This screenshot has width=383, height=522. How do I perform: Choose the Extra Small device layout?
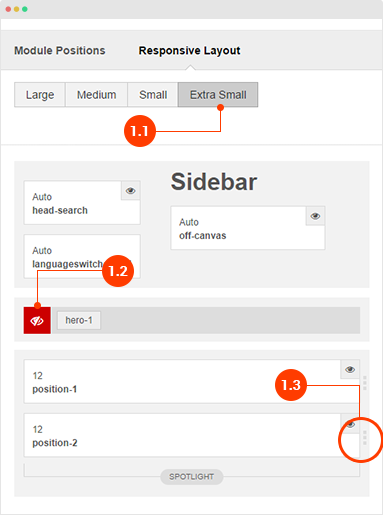pyautogui.click(x=218, y=95)
